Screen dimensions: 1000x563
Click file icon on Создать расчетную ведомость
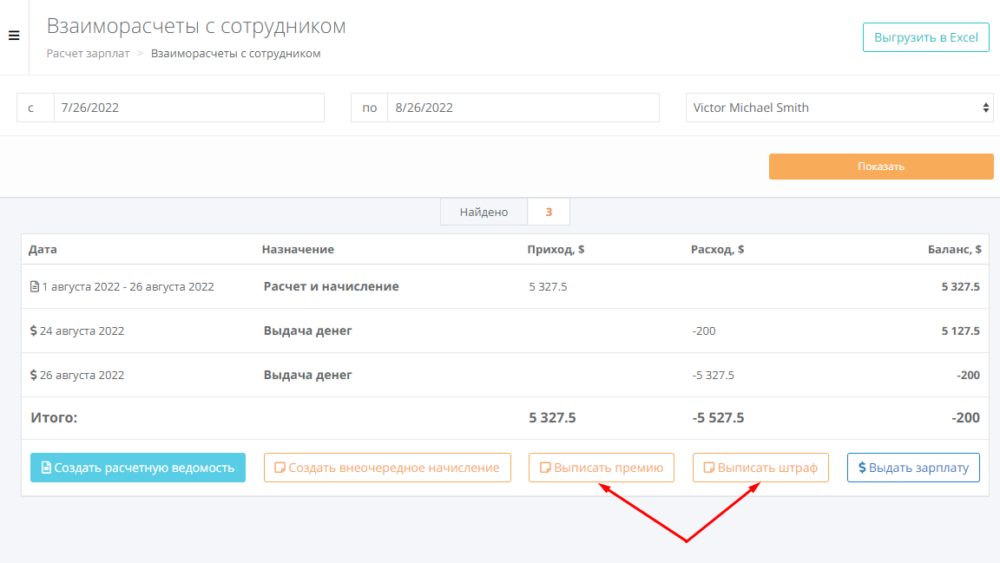(x=46, y=468)
